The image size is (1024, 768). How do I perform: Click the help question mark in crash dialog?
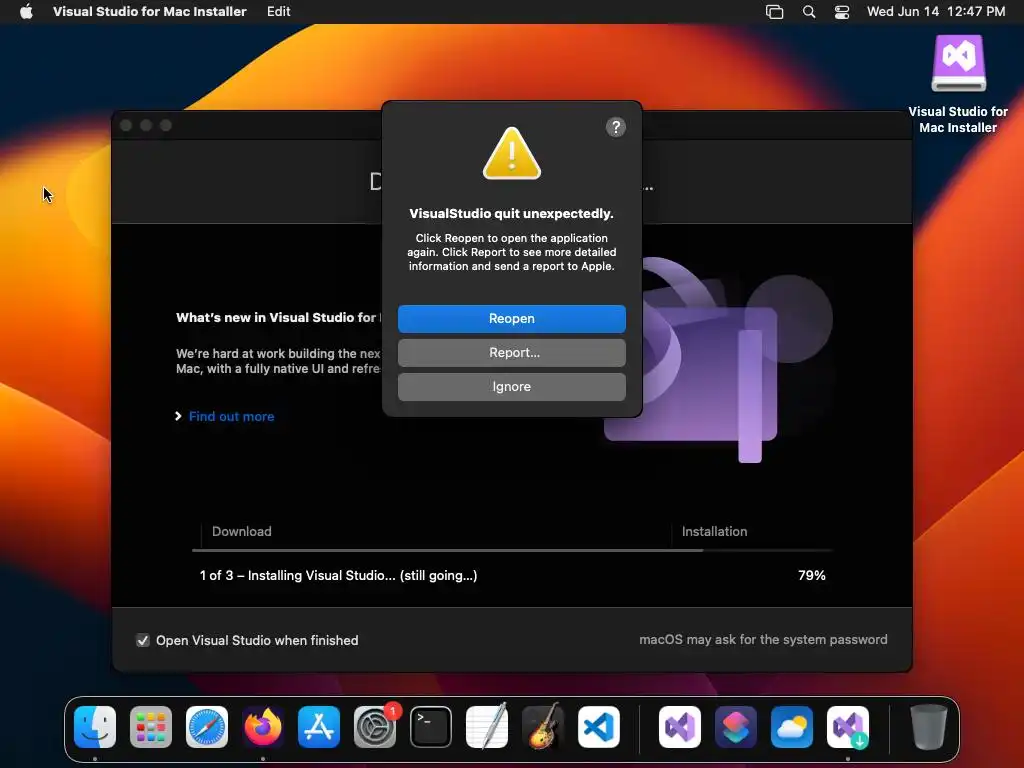pyautogui.click(x=615, y=127)
